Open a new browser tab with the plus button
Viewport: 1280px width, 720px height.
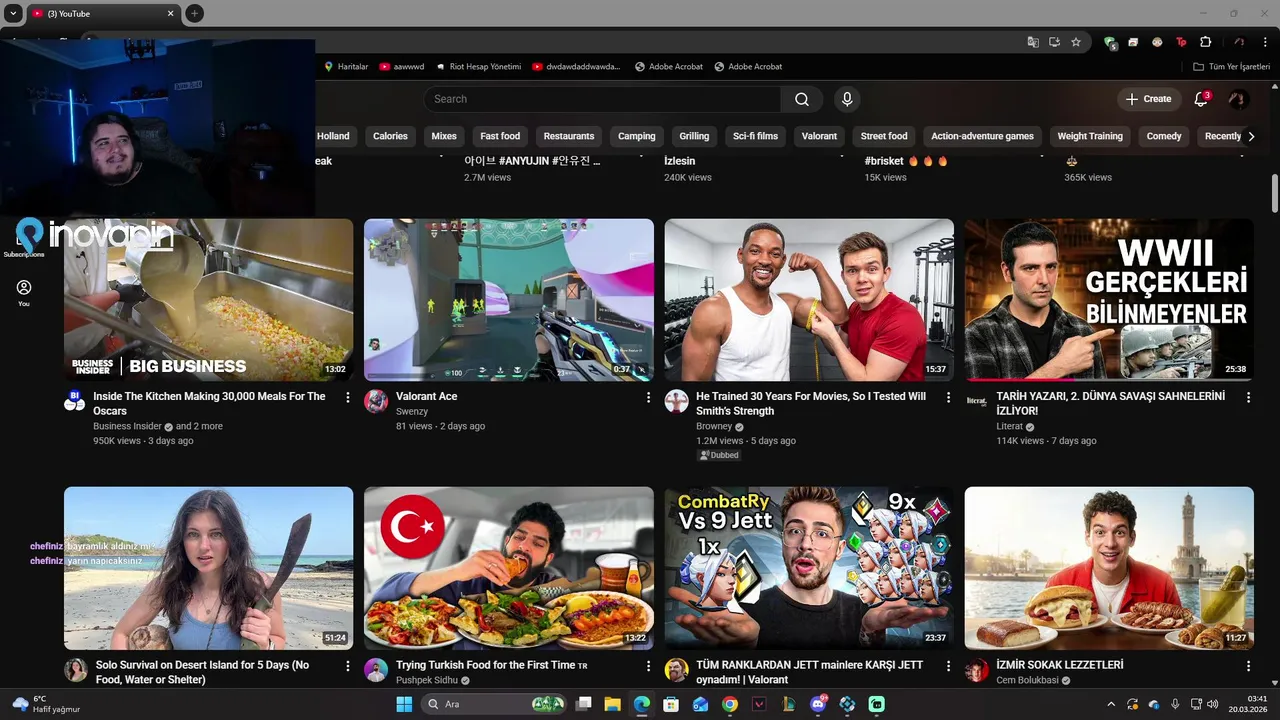pos(194,13)
